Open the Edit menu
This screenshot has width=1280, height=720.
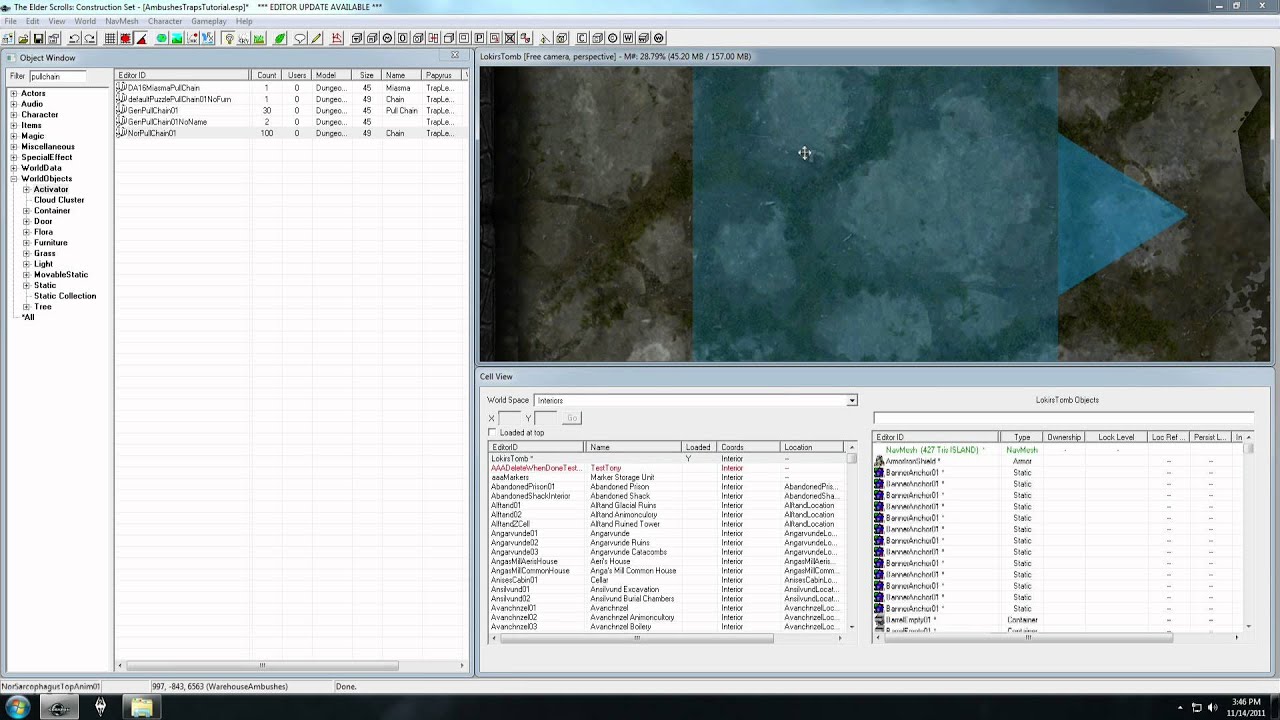(33, 21)
